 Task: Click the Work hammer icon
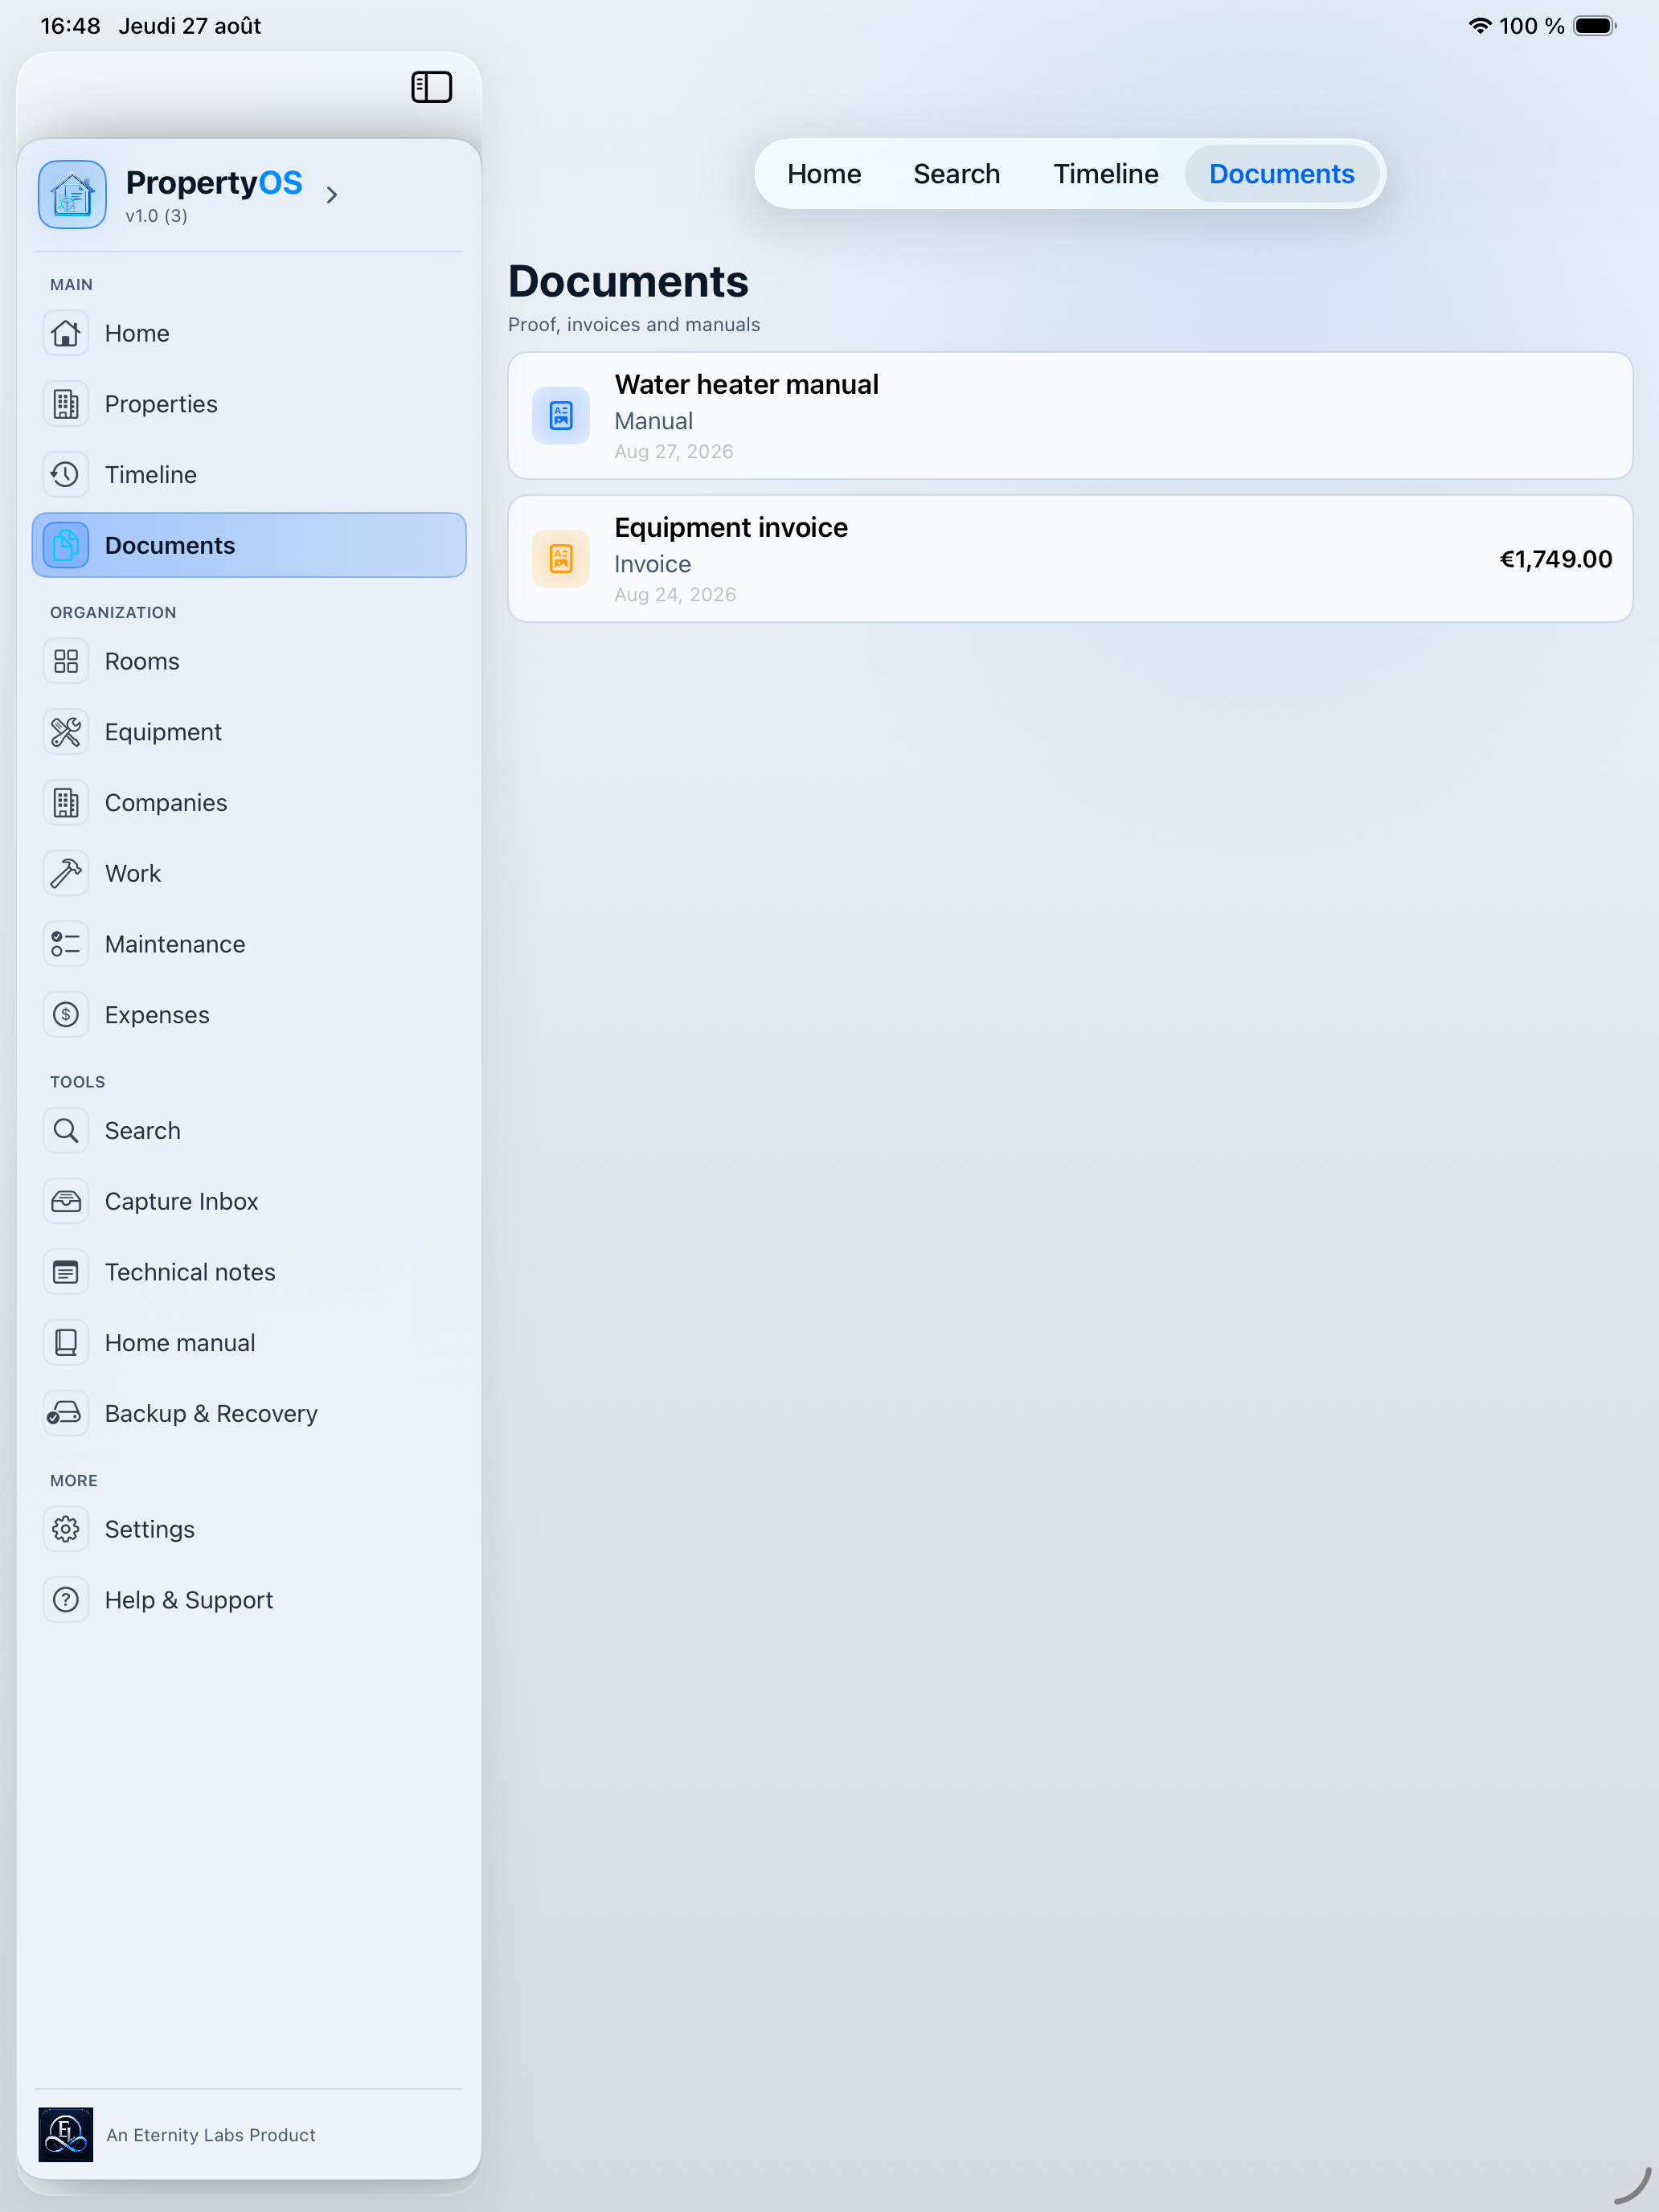point(66,873)
